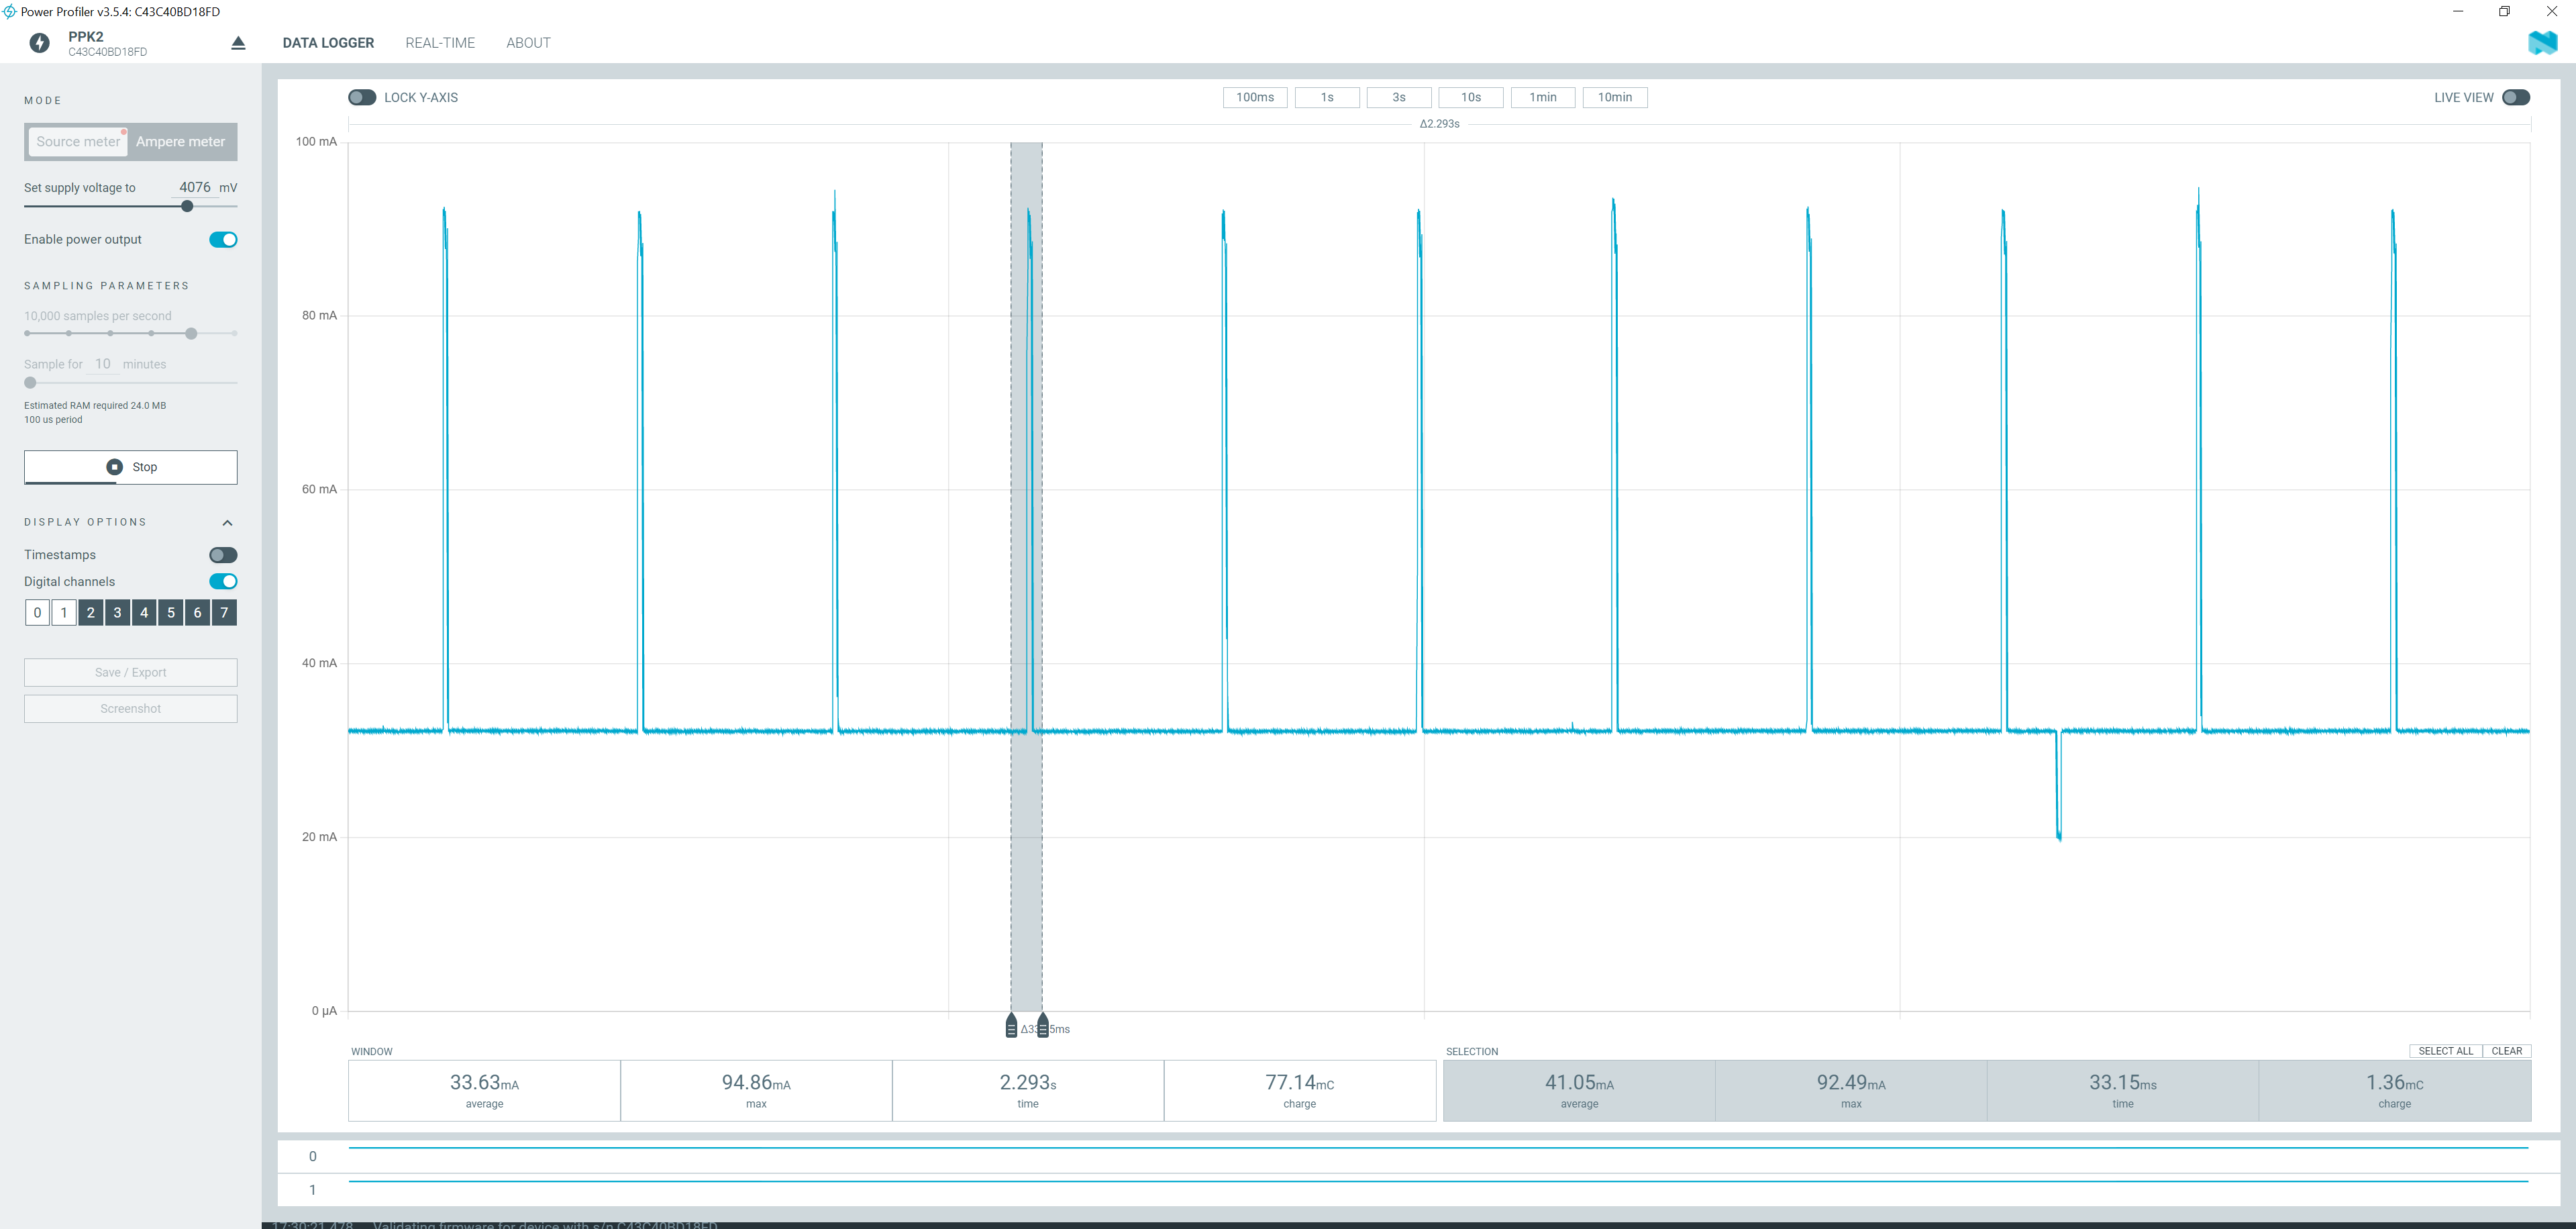Click the stop icon in Stop button

coord(114,467)
